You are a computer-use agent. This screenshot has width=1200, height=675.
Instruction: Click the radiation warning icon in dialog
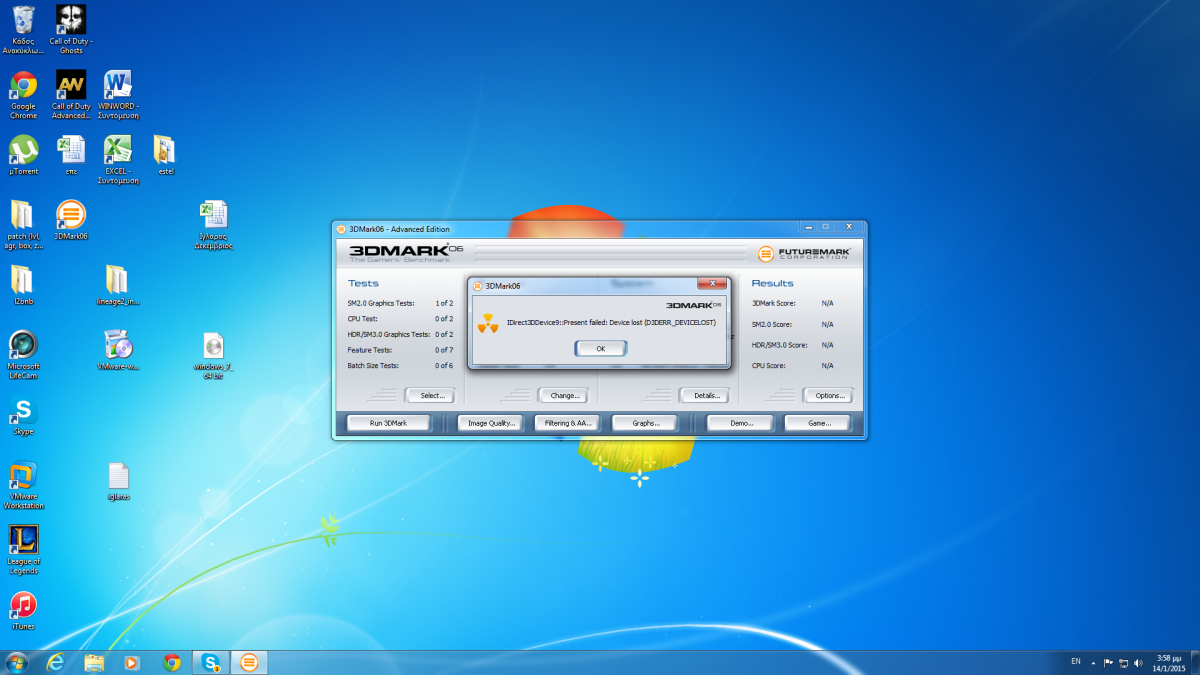(x=488, y=322)
